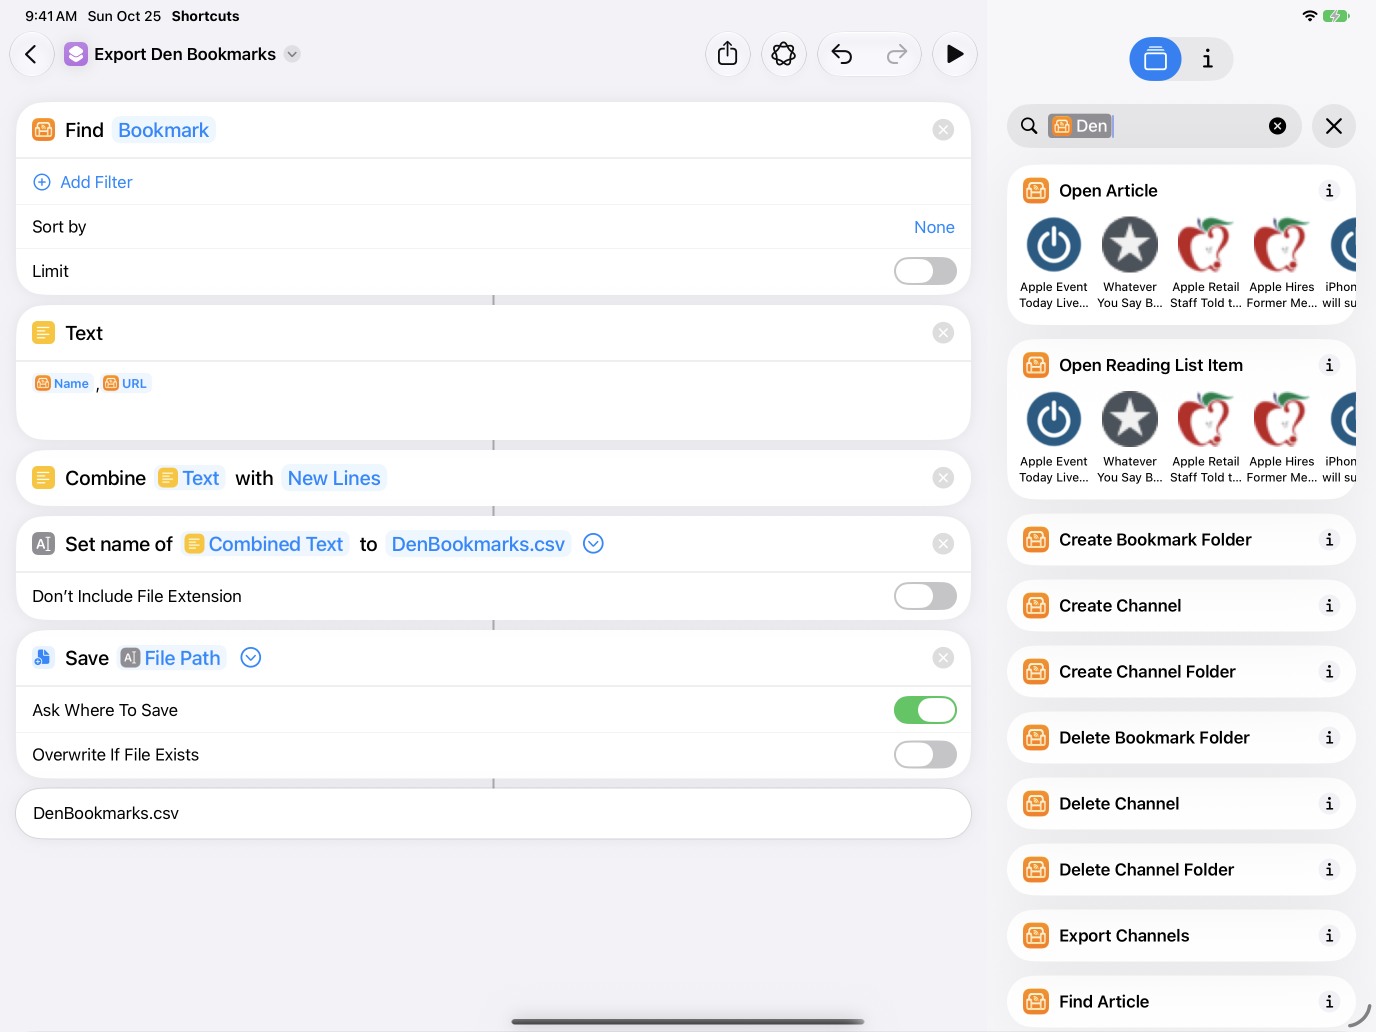Add the Delete Bookmark Folder action
This screenshot has height=1032, width=1376.
tap(1181, 738)
